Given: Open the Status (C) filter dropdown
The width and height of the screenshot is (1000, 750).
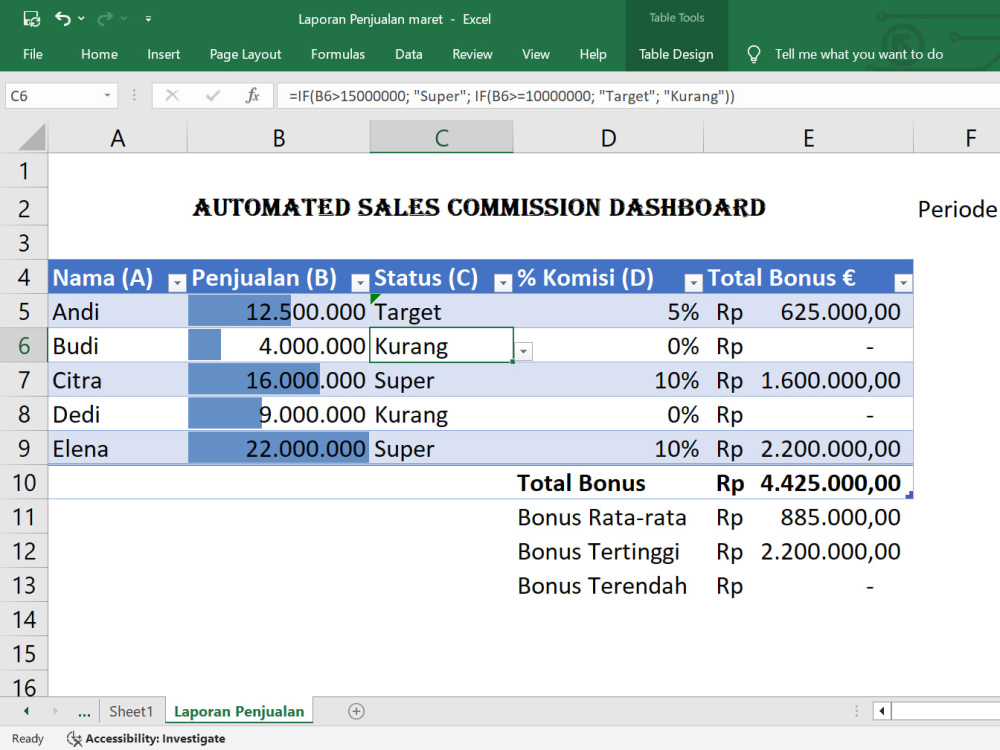Looking at the screenshot, I should [503, 282].
